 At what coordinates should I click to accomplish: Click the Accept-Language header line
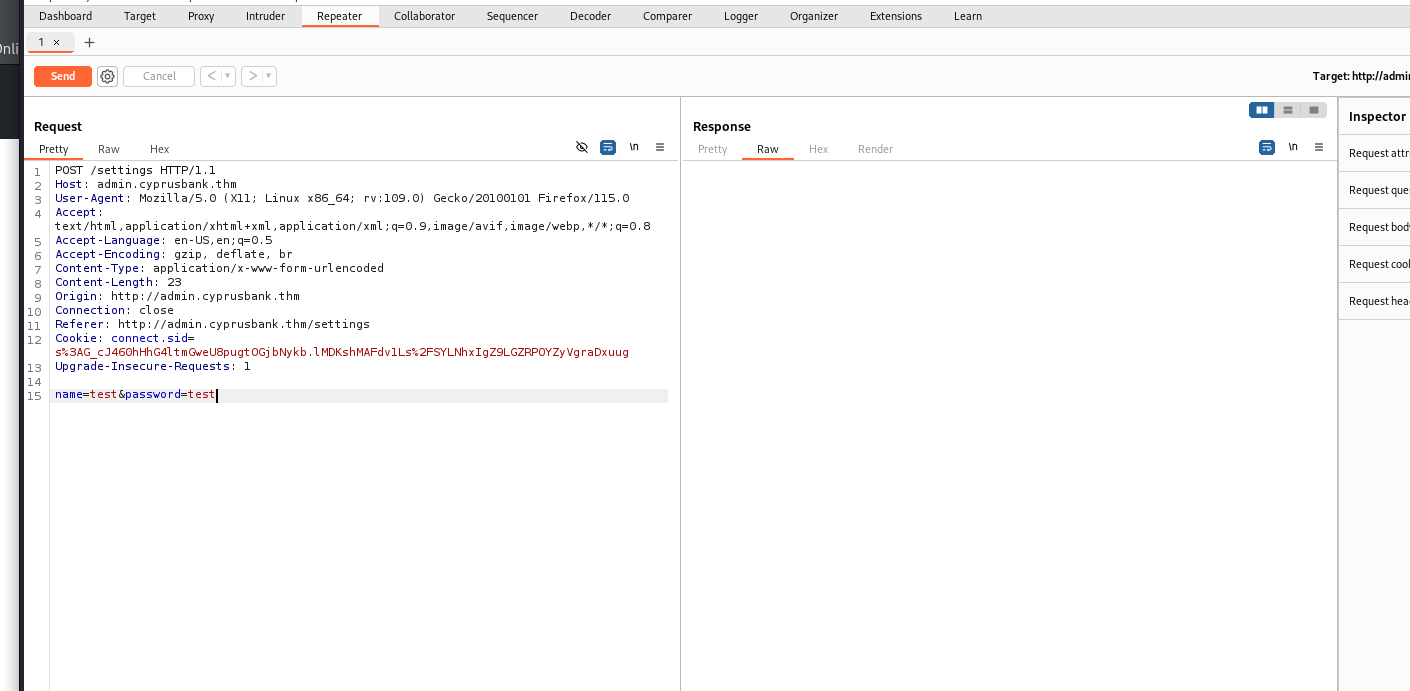tap(164, 240)
